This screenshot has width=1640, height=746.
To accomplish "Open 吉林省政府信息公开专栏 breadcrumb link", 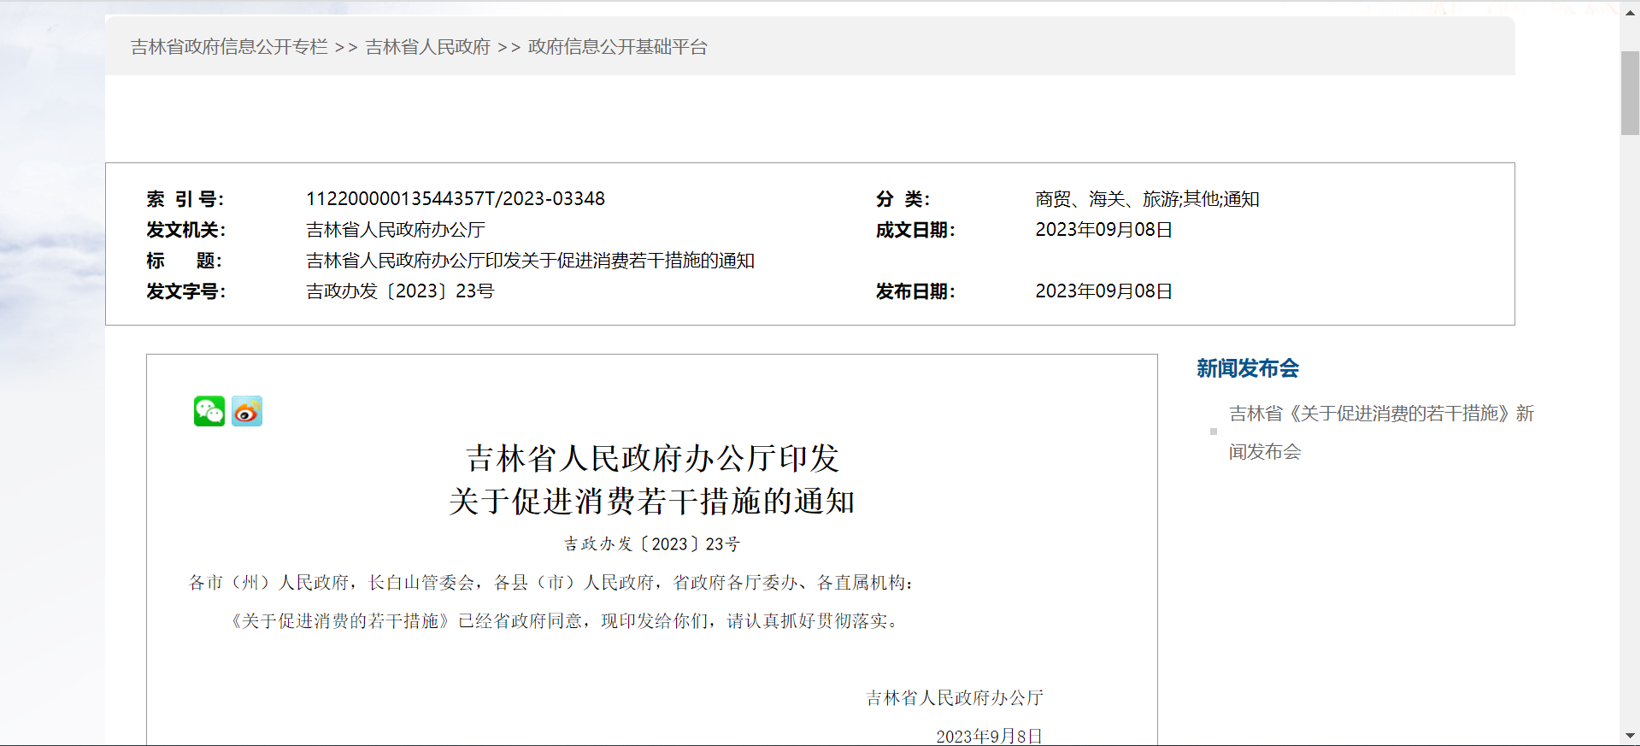I will (229, 47).
